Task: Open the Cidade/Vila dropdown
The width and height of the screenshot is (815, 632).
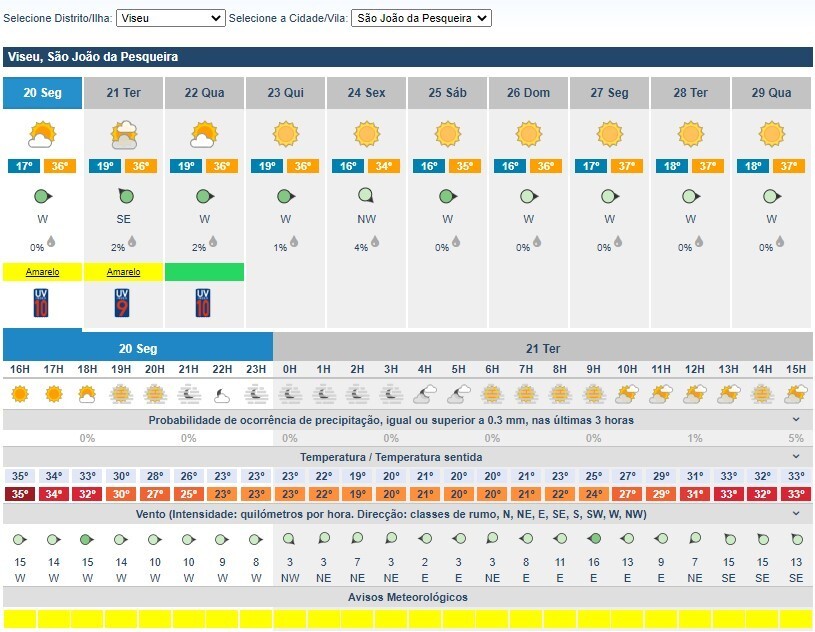Action: [422, 18]
